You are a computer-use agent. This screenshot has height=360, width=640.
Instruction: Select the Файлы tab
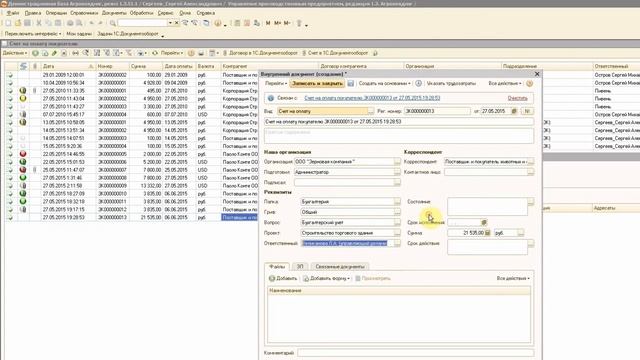pos(277,267)
